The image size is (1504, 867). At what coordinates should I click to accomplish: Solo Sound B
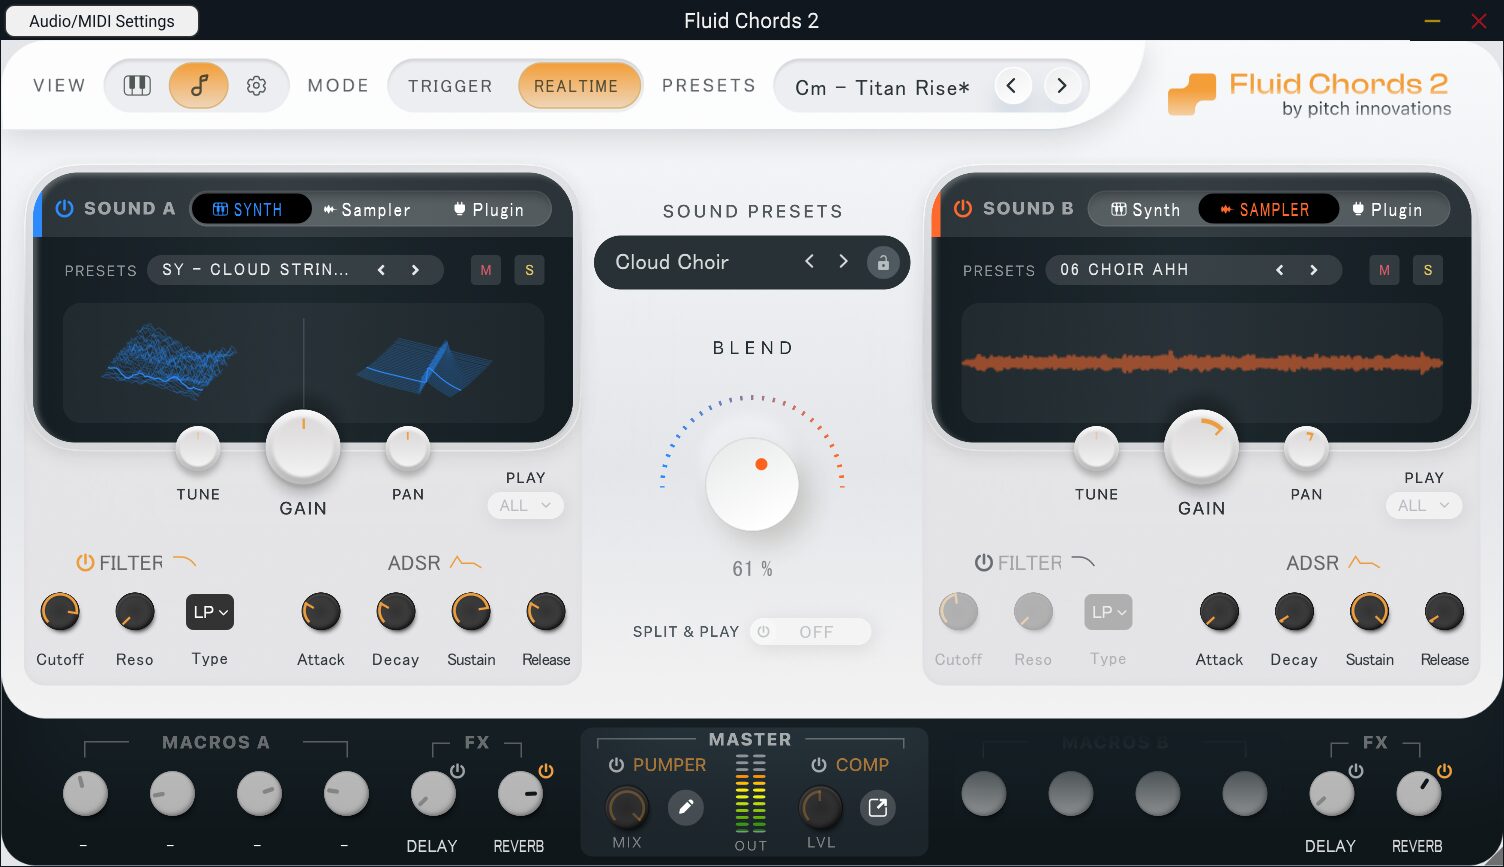point(1428,270)
